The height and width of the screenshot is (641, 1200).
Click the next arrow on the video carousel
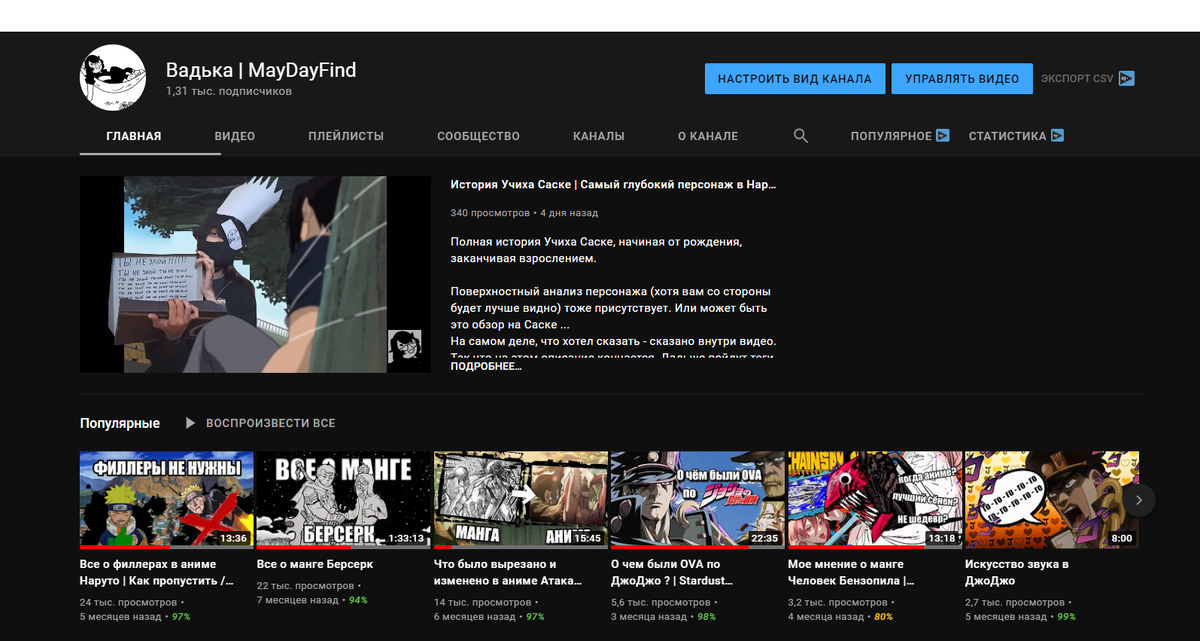pyautogui.click(x=1139, y=499)
